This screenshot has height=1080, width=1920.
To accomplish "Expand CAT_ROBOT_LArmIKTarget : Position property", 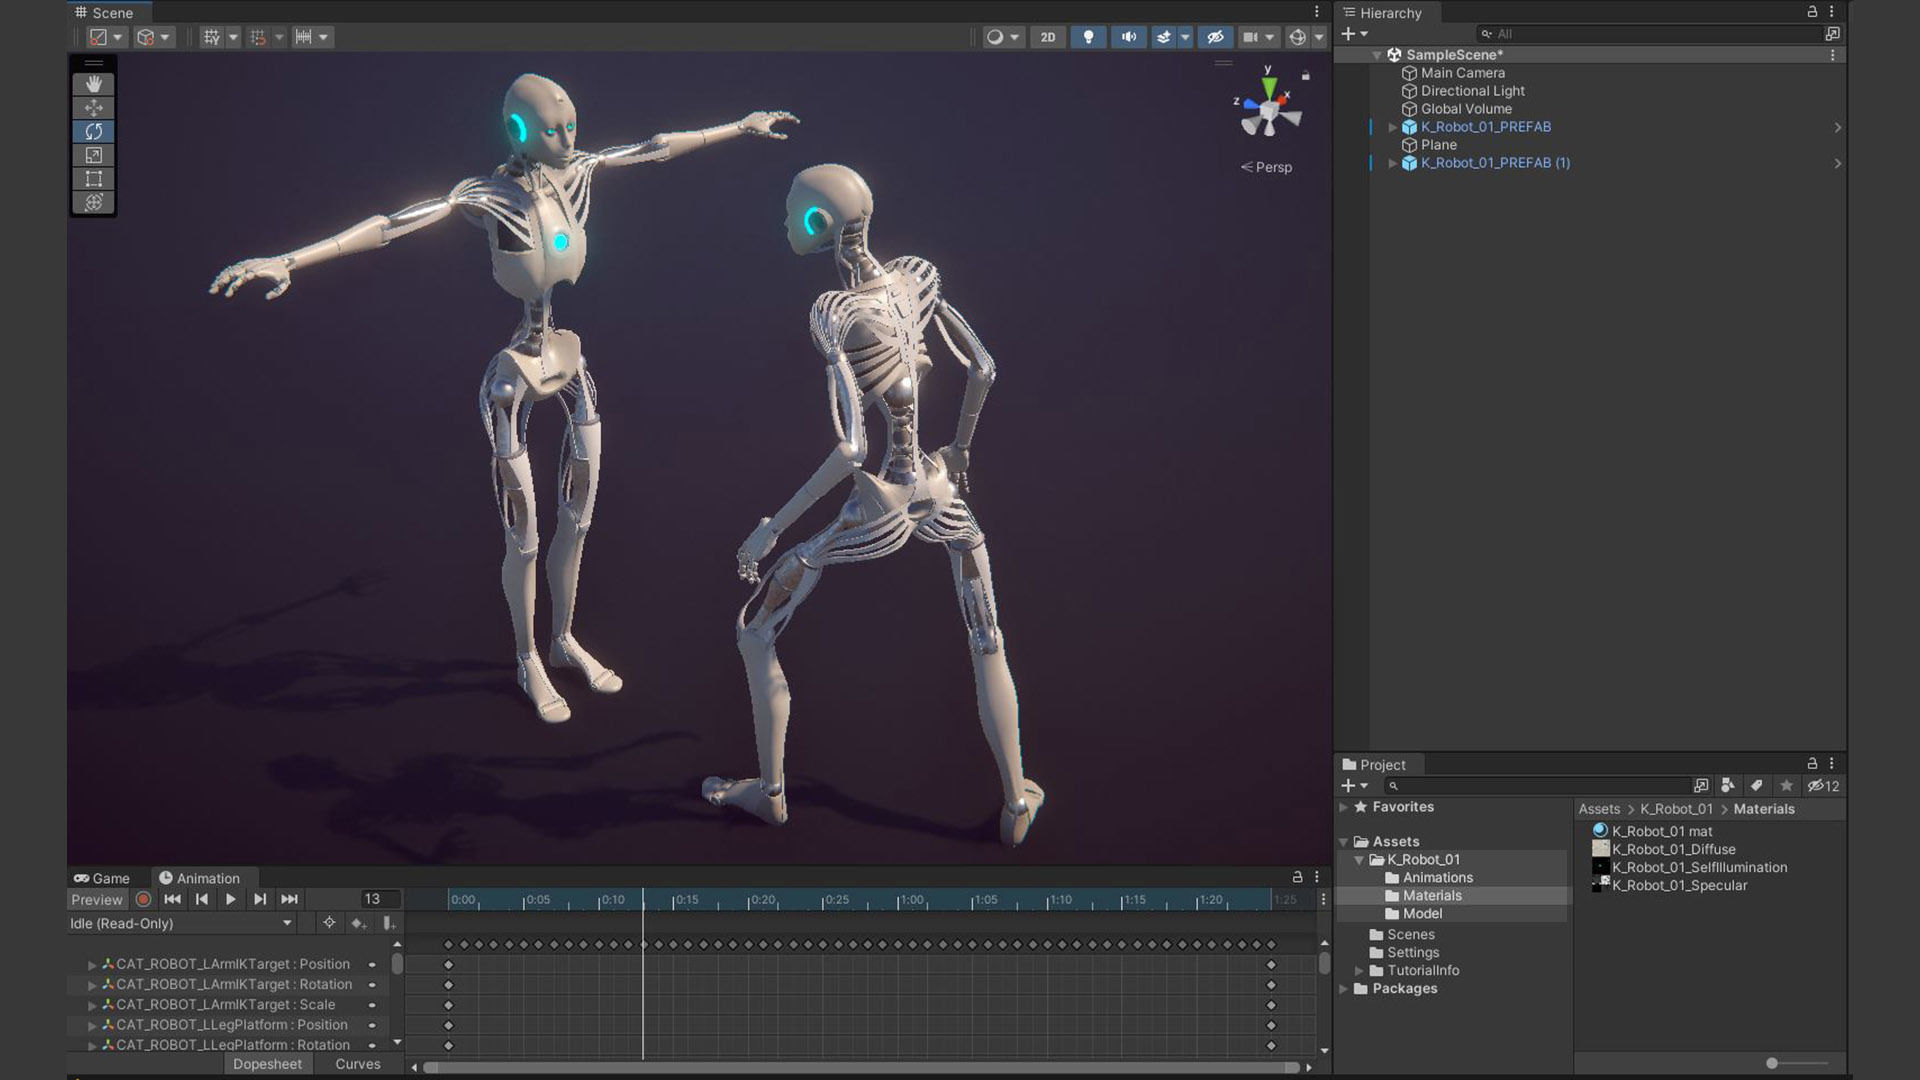I will tap(92, 965).
